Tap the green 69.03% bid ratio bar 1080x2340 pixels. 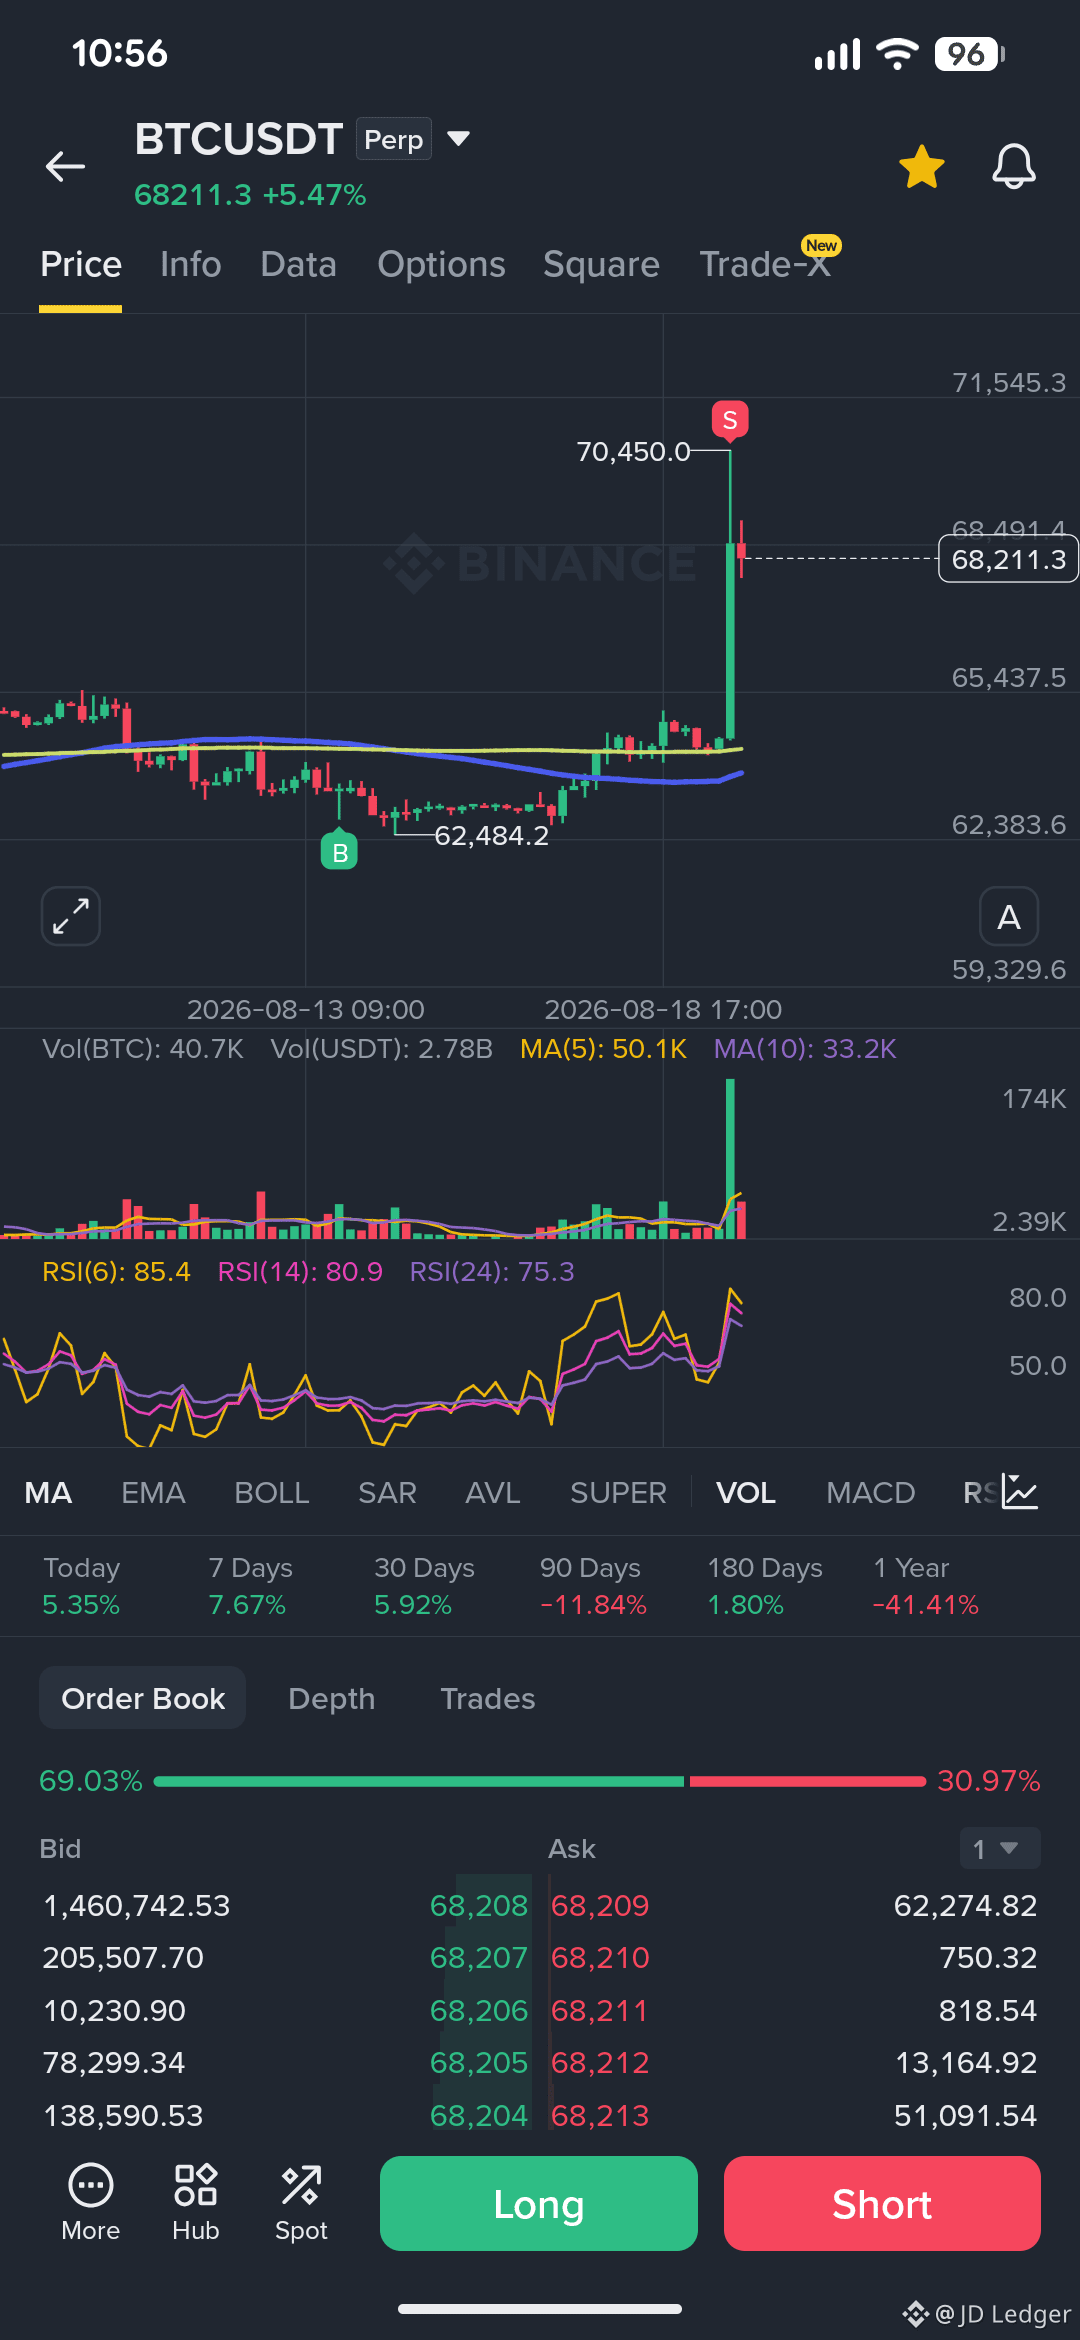419,1781
